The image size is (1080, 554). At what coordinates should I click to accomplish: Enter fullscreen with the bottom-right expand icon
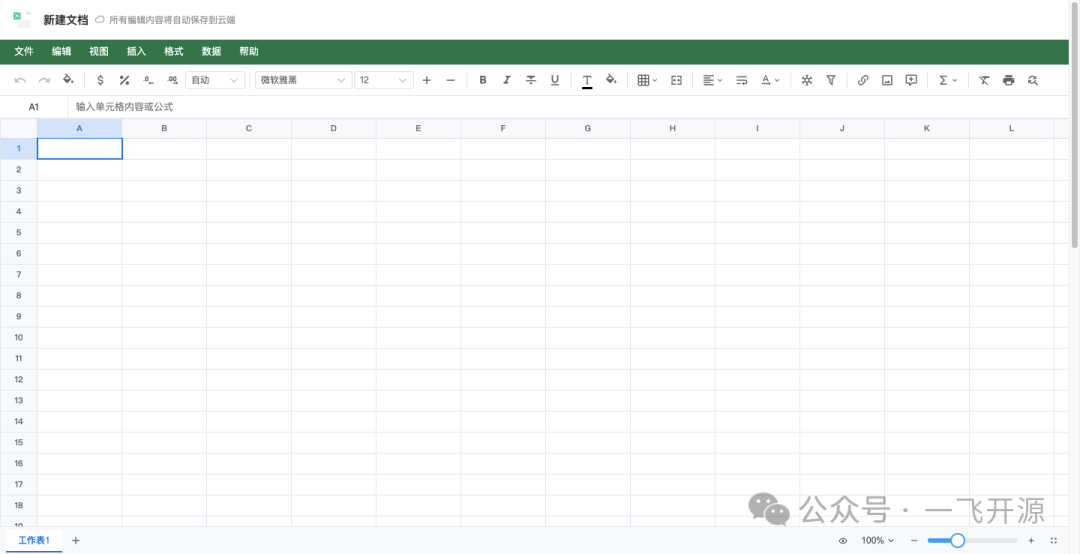point(1053,541)
